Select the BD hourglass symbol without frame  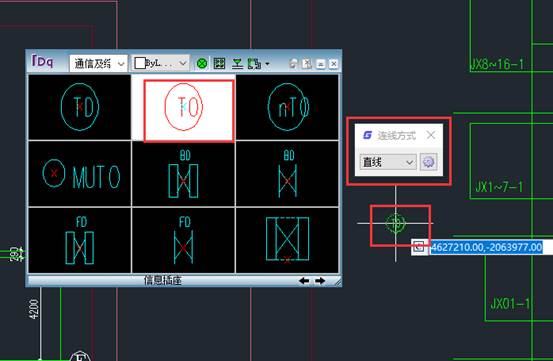(x=287, y=174)
